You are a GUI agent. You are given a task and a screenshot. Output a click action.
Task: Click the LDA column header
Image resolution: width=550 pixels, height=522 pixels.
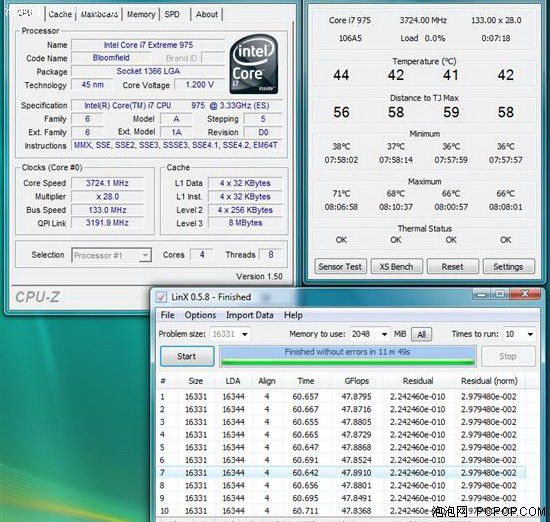[233, 381]
